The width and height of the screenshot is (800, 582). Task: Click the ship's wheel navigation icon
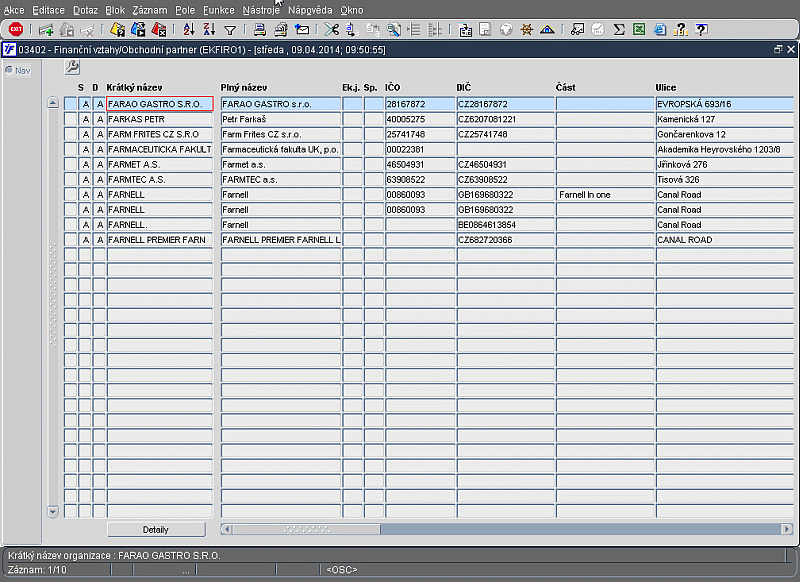click(x=527, y=30)
